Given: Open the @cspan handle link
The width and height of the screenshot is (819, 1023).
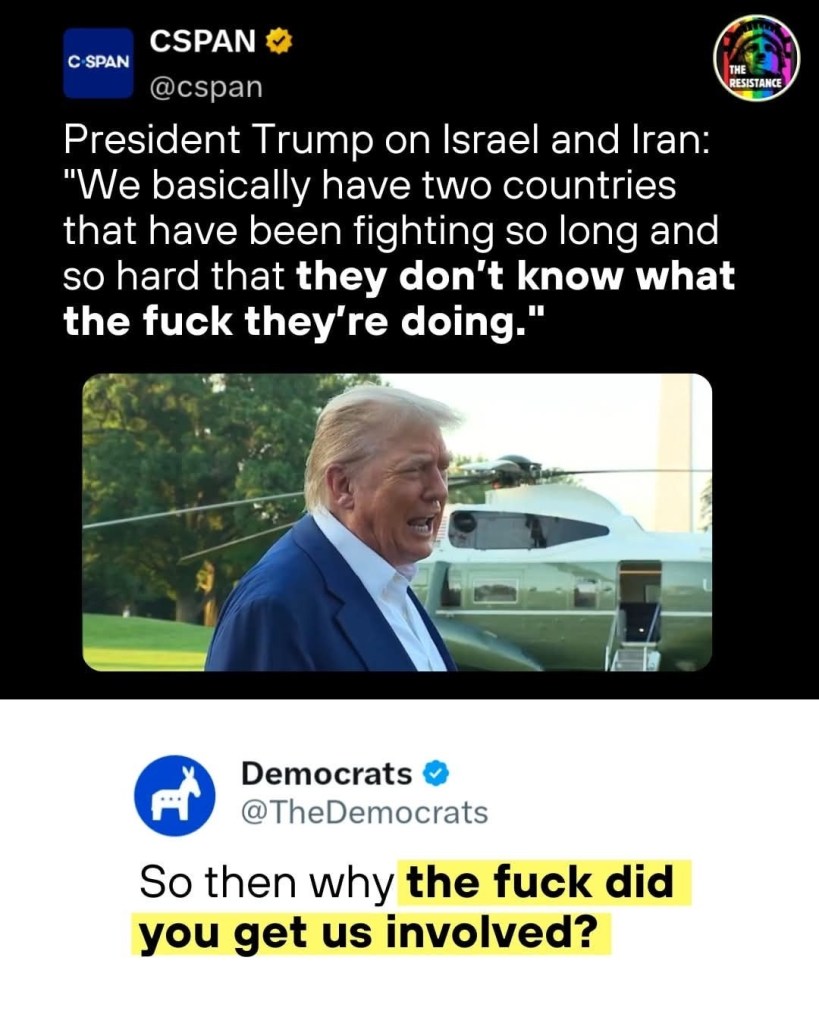Looking at the screenshot, I should pyautogui.click(x=206, y=87).
